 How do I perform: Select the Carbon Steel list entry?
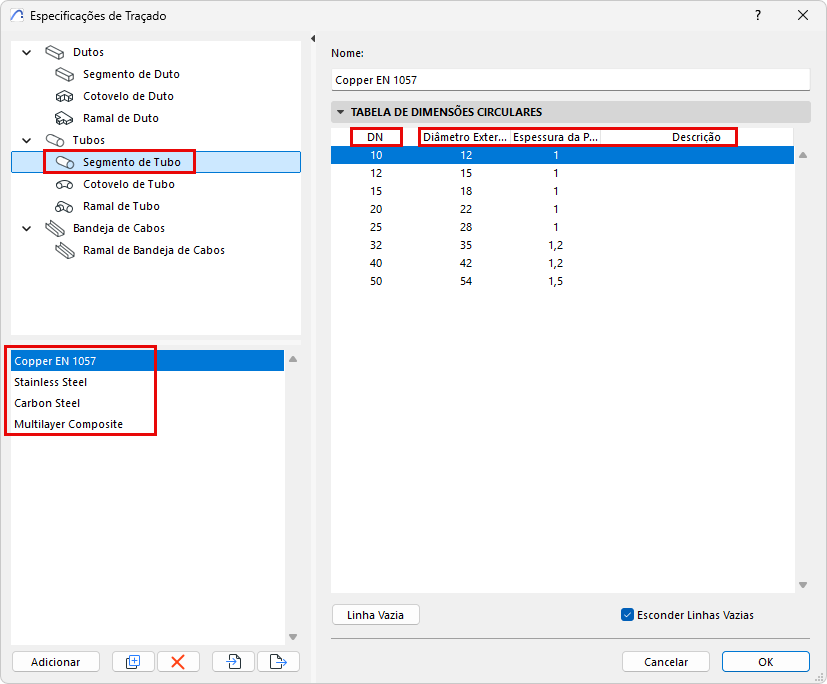(147, 403)
